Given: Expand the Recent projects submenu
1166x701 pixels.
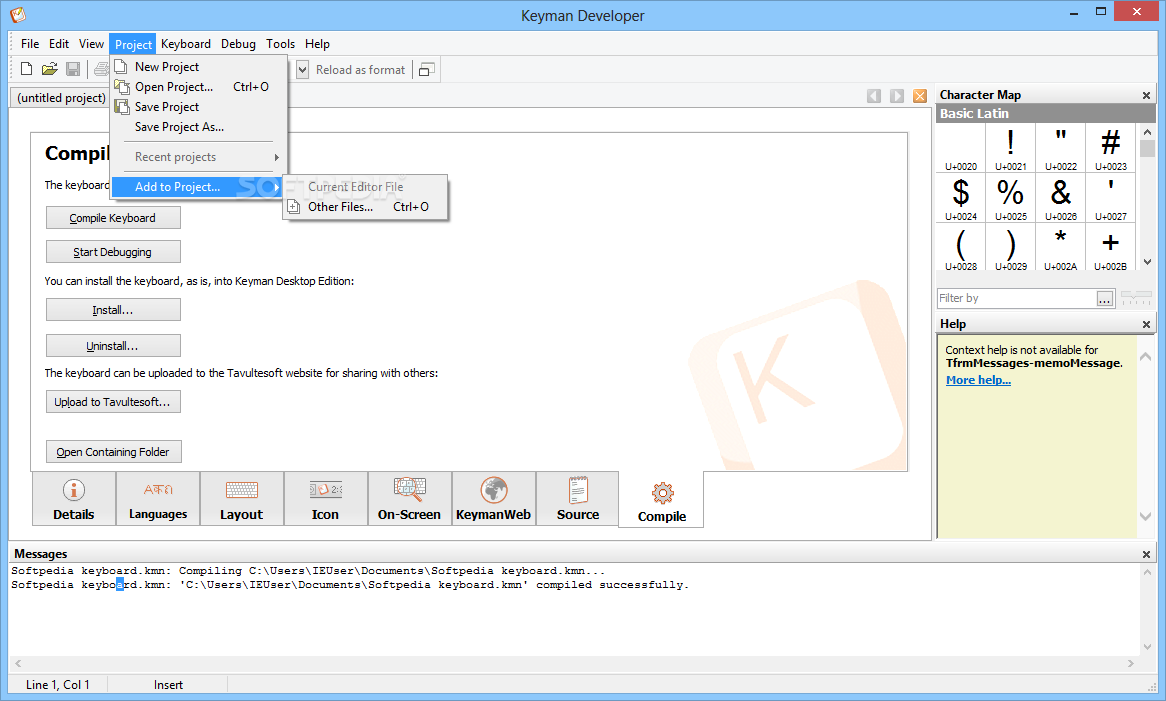Looking at the screenshot, I should pos(199,157).
